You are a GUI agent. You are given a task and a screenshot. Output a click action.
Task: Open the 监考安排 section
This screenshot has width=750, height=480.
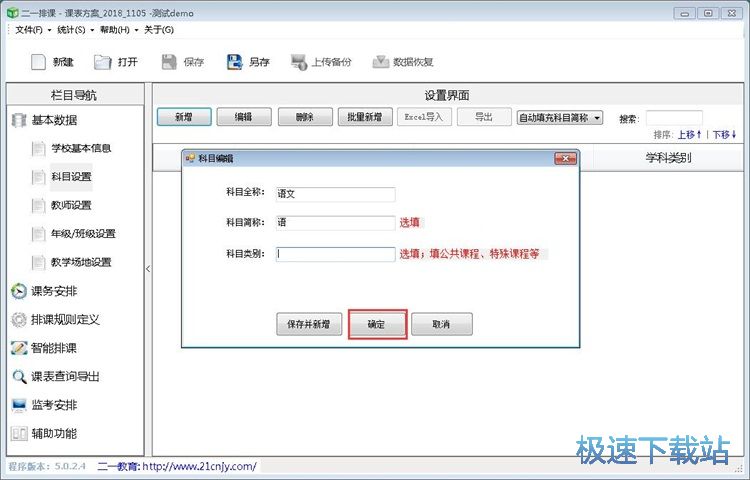coord(54,405)
